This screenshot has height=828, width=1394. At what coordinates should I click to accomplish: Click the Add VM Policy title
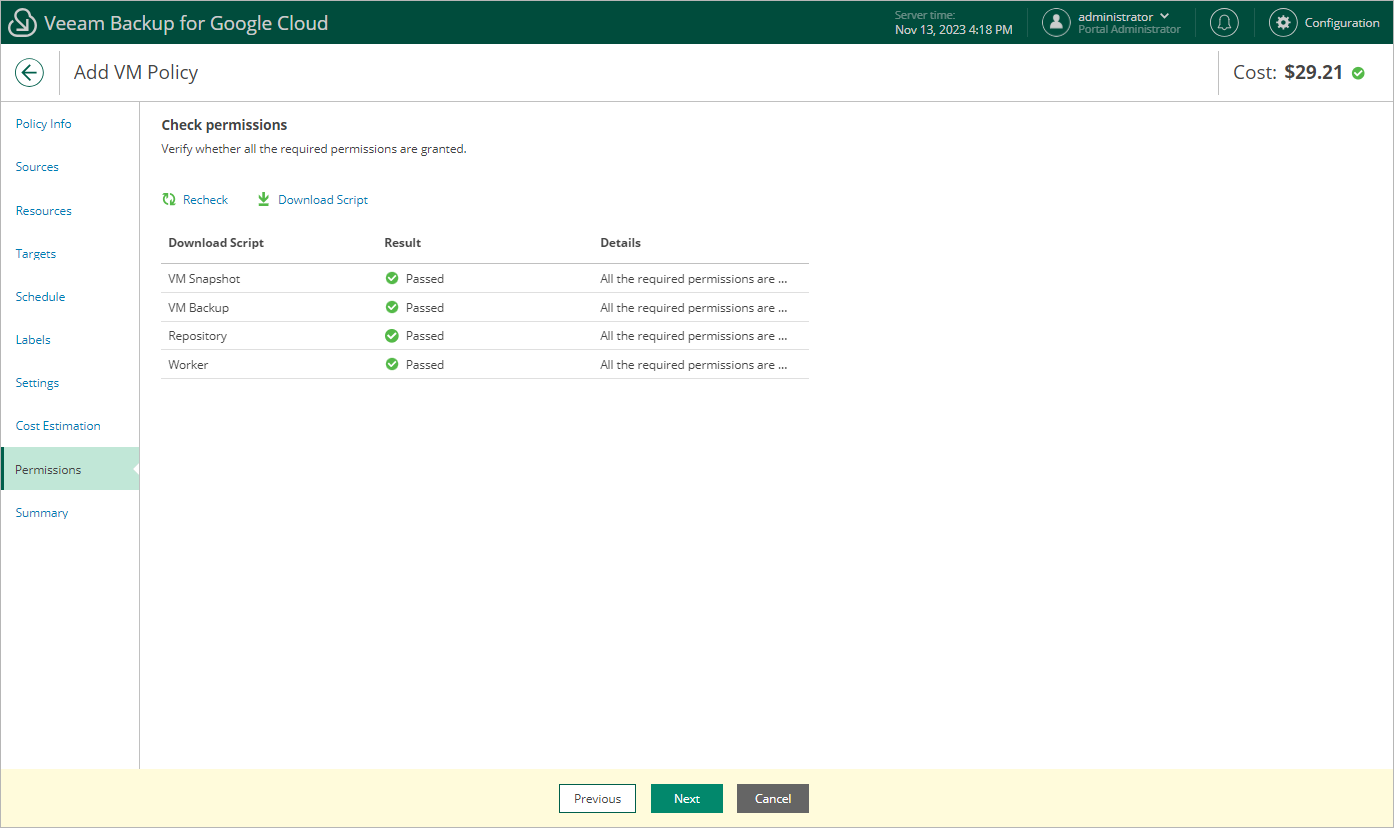coord(136,73)
